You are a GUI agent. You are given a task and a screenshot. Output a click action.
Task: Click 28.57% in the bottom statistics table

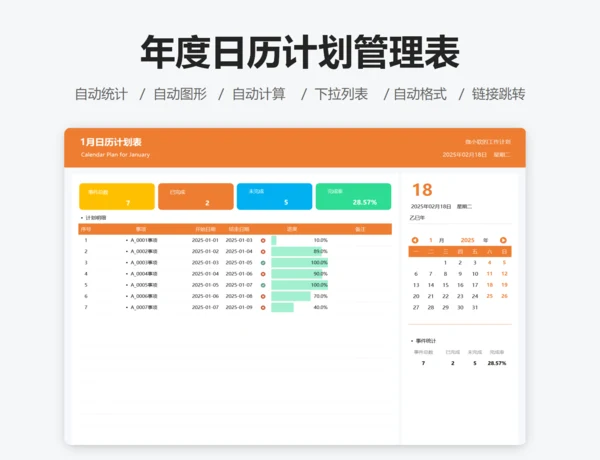497,363
